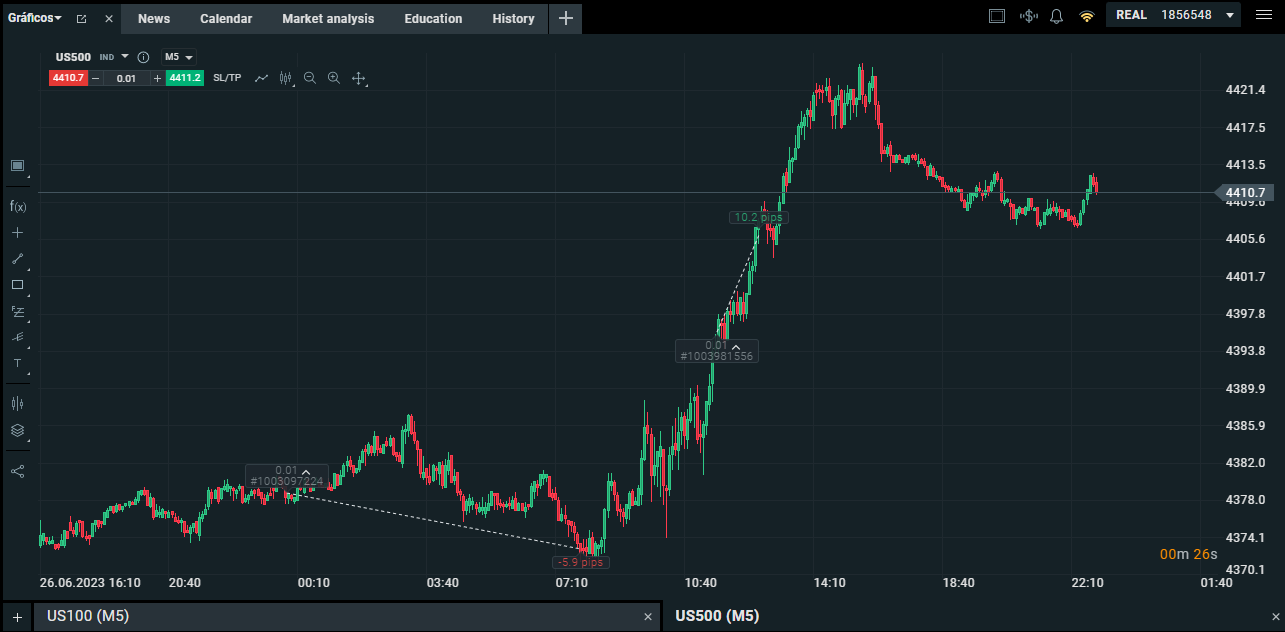This screenshot has height=632, width=1285.
Task: Select the Fibonacci retracement tool
Action: [17, 311]
